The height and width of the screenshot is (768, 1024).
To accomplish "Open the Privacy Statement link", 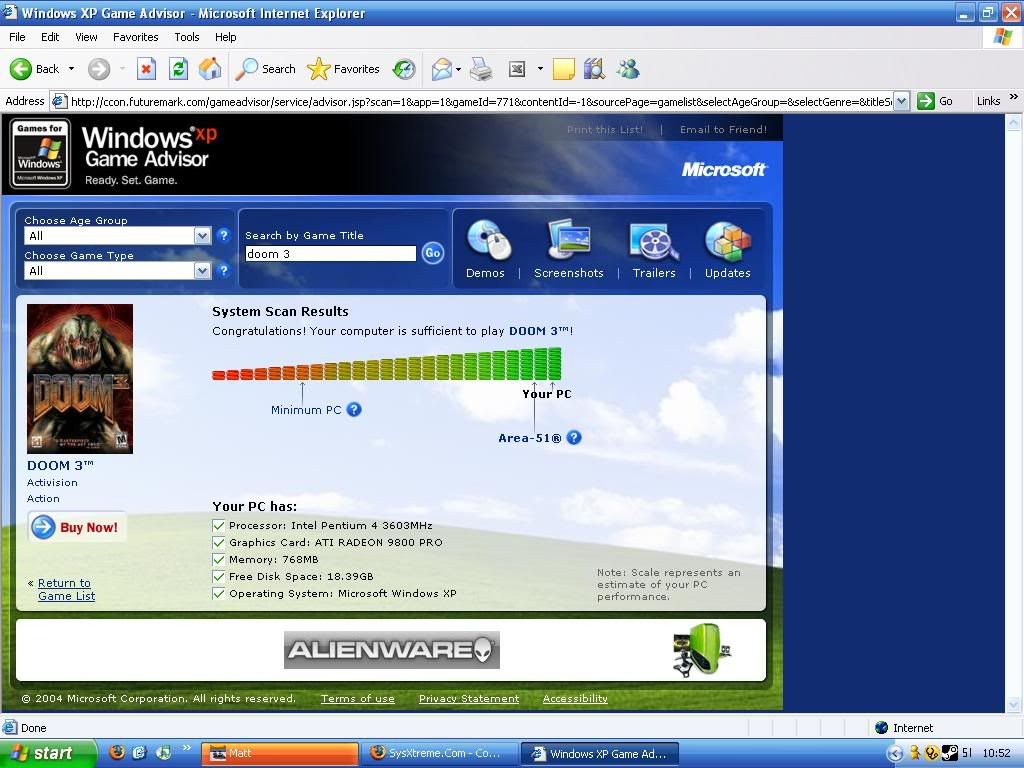I will pyautogui.click(x=469, y=698).
